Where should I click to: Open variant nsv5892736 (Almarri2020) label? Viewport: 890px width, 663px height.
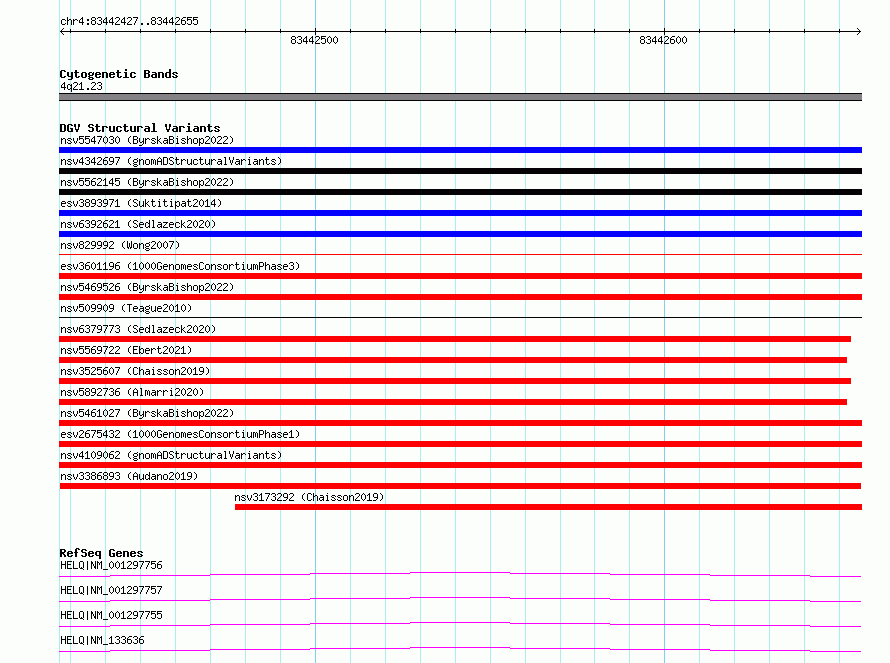click(132, 392)
